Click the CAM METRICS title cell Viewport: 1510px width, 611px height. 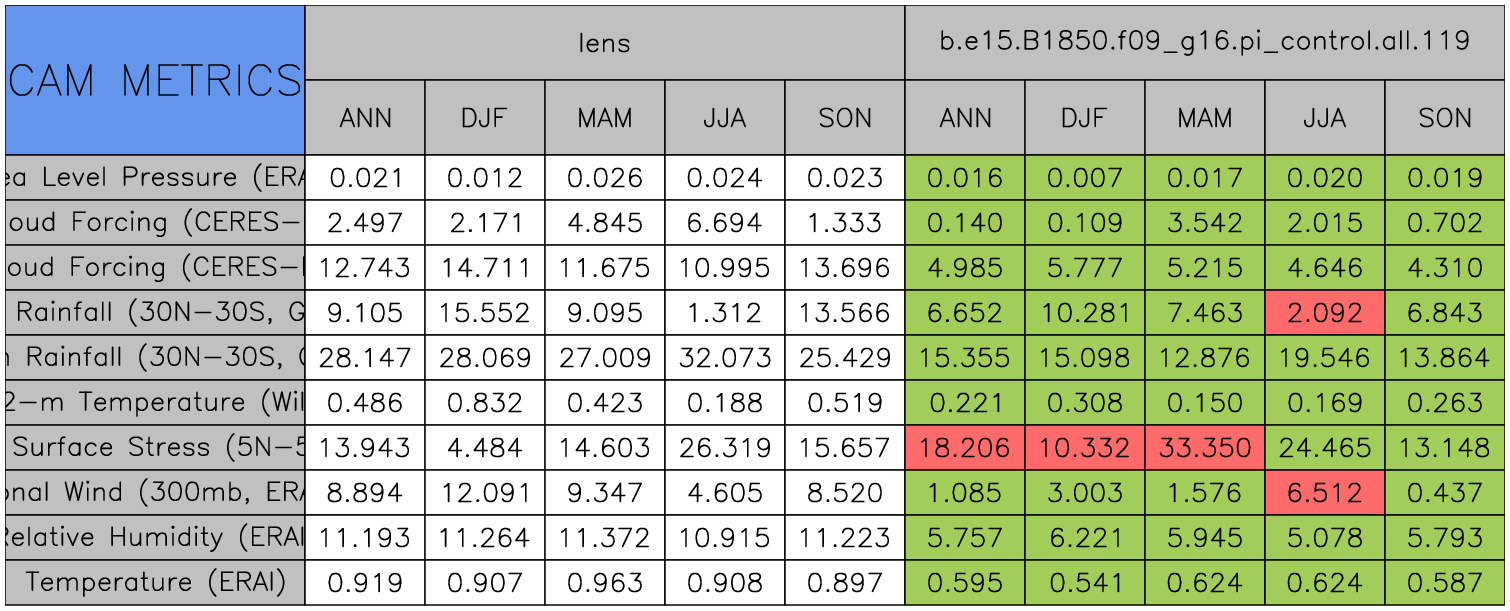[x=154, y=80]
